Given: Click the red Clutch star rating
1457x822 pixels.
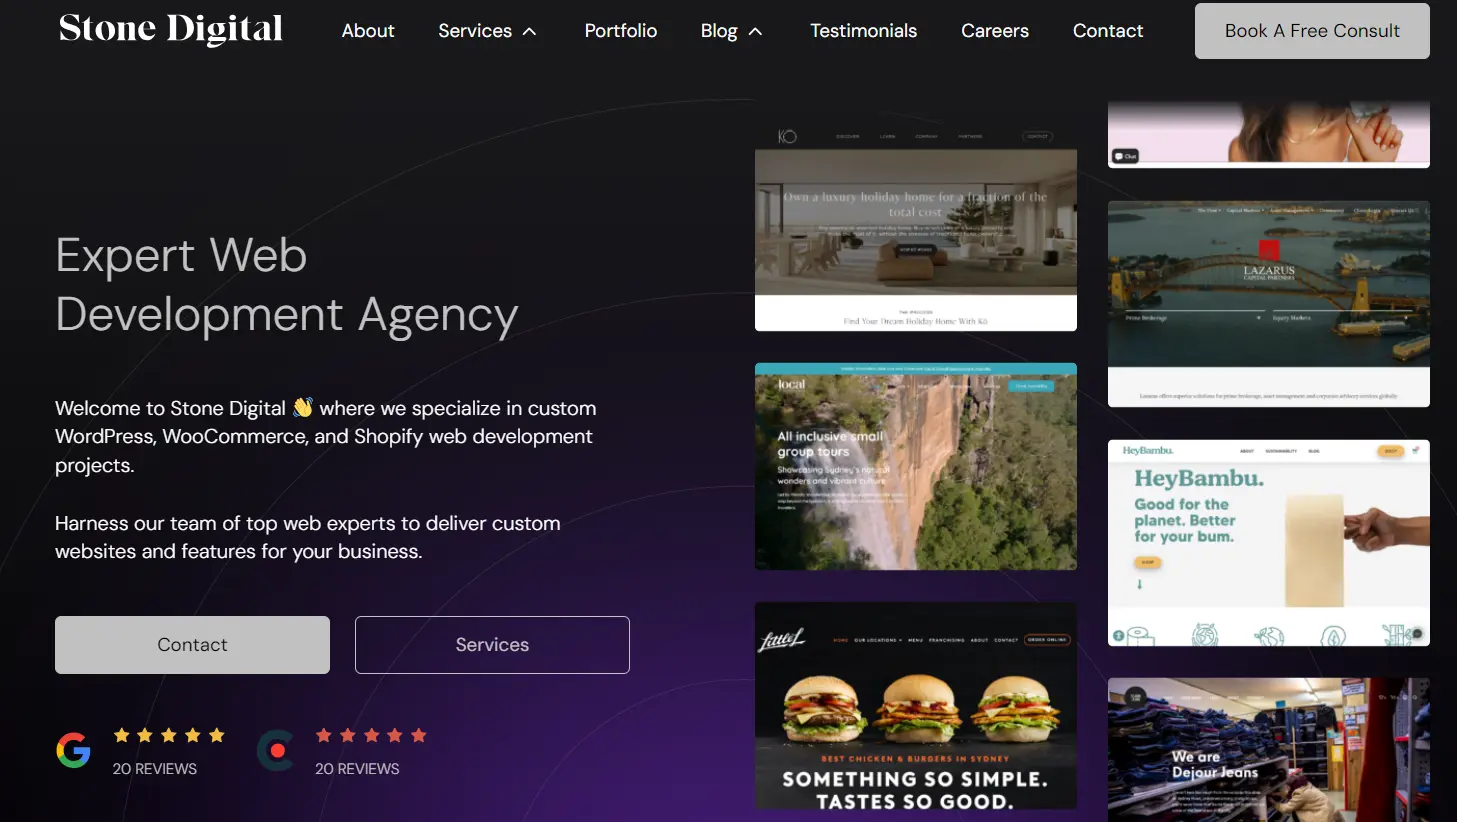Looking at the screenshot, I should pos(371,735).
